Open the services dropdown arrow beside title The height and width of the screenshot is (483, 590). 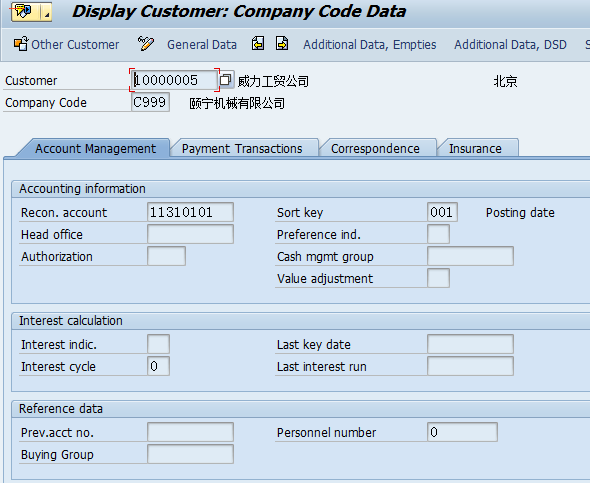click(46, 12)
